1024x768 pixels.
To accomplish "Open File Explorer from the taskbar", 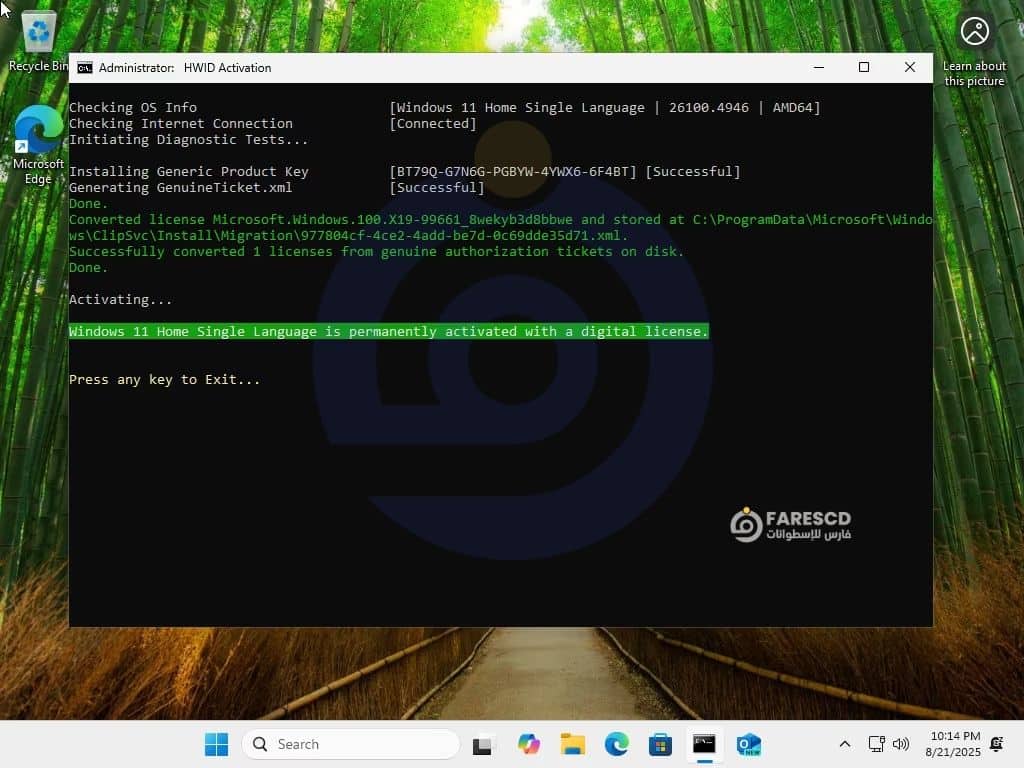I will tap(573, 744).
